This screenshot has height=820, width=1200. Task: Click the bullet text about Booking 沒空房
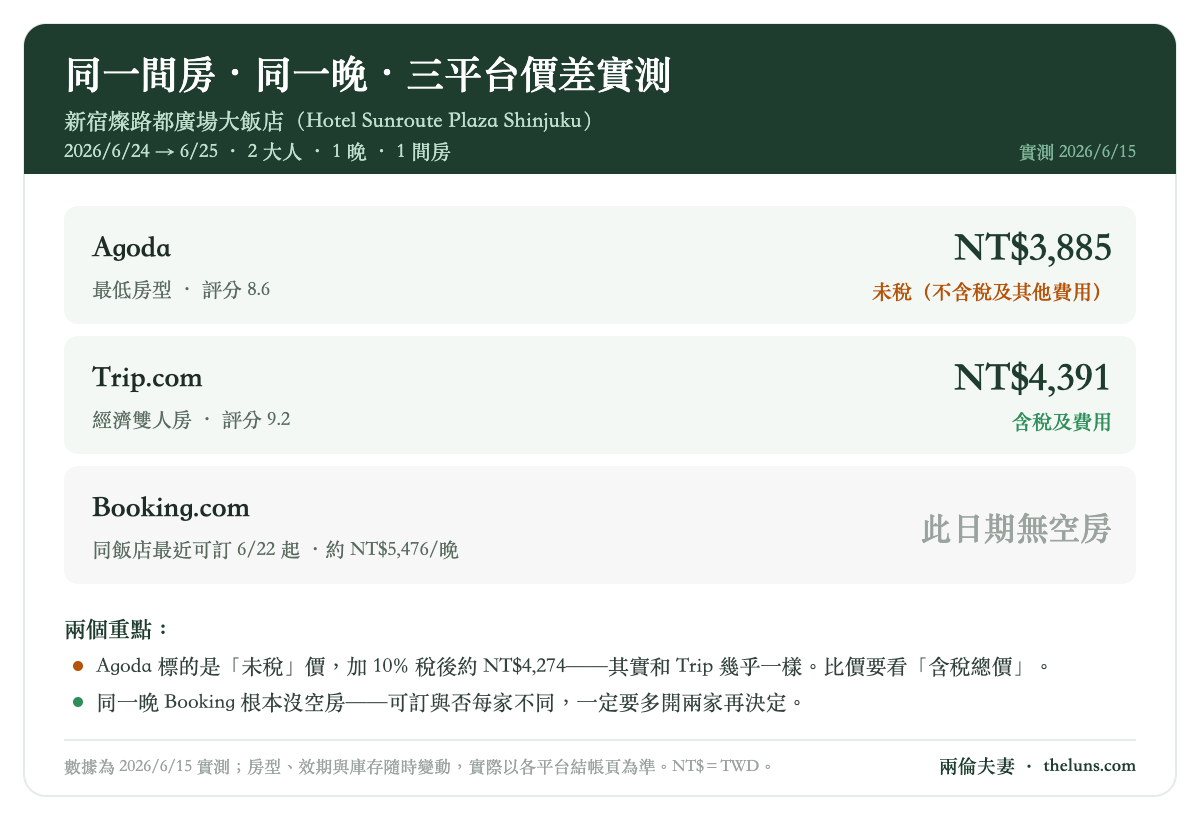[x=450, y=702]
